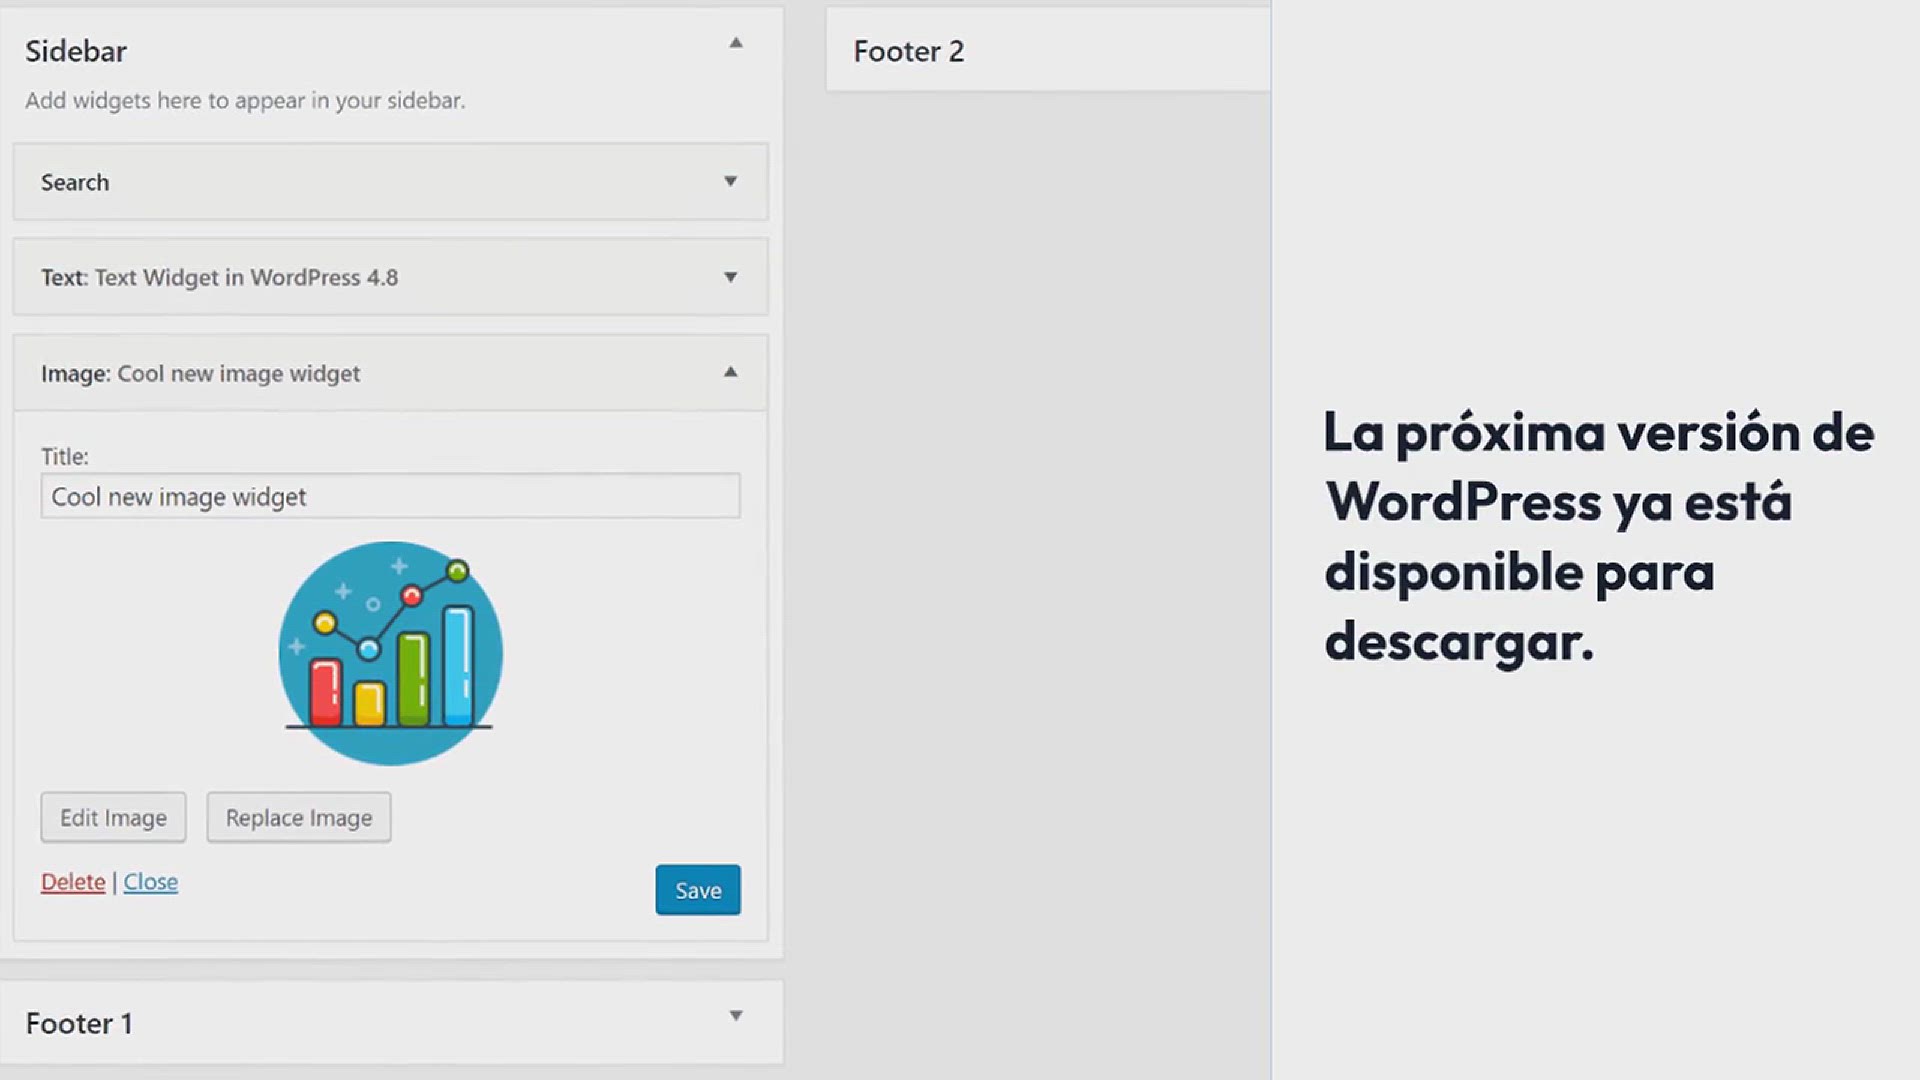Click into the Title input field
Screen dimensions: 1920x1080
tap(390, 496)
